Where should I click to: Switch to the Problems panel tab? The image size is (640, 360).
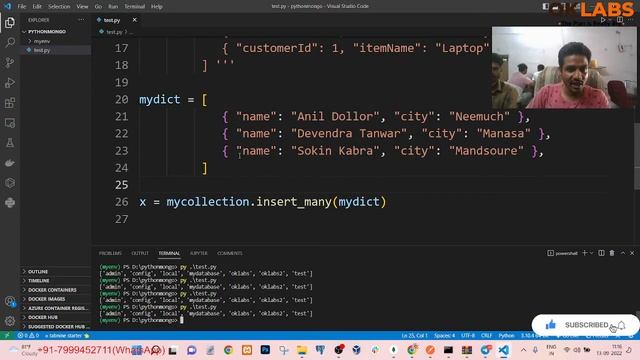(110, 253)
